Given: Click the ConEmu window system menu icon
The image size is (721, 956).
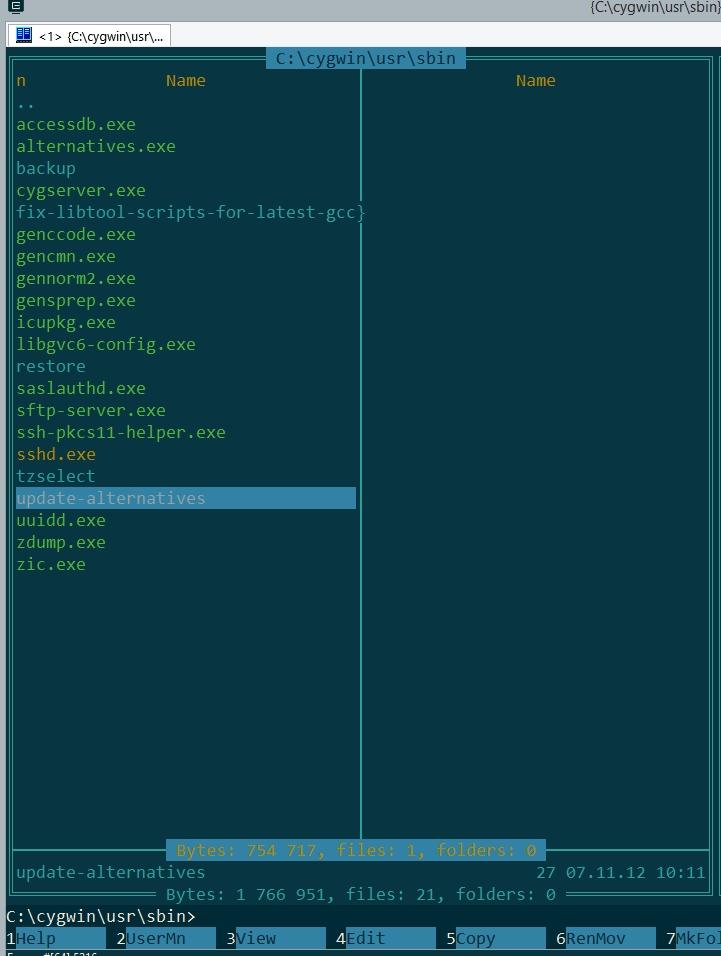Looking at the screenshot, I should coord(16,6).
